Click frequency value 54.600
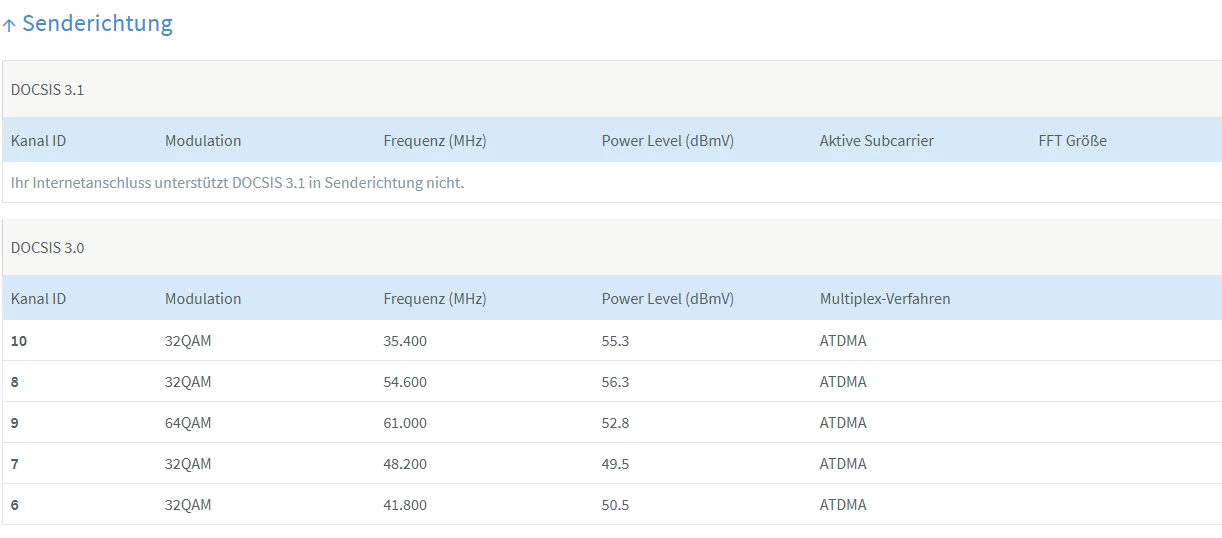The width and height of the screenshot is (1222, 538). pyautogui.click(x=404, y=382)
